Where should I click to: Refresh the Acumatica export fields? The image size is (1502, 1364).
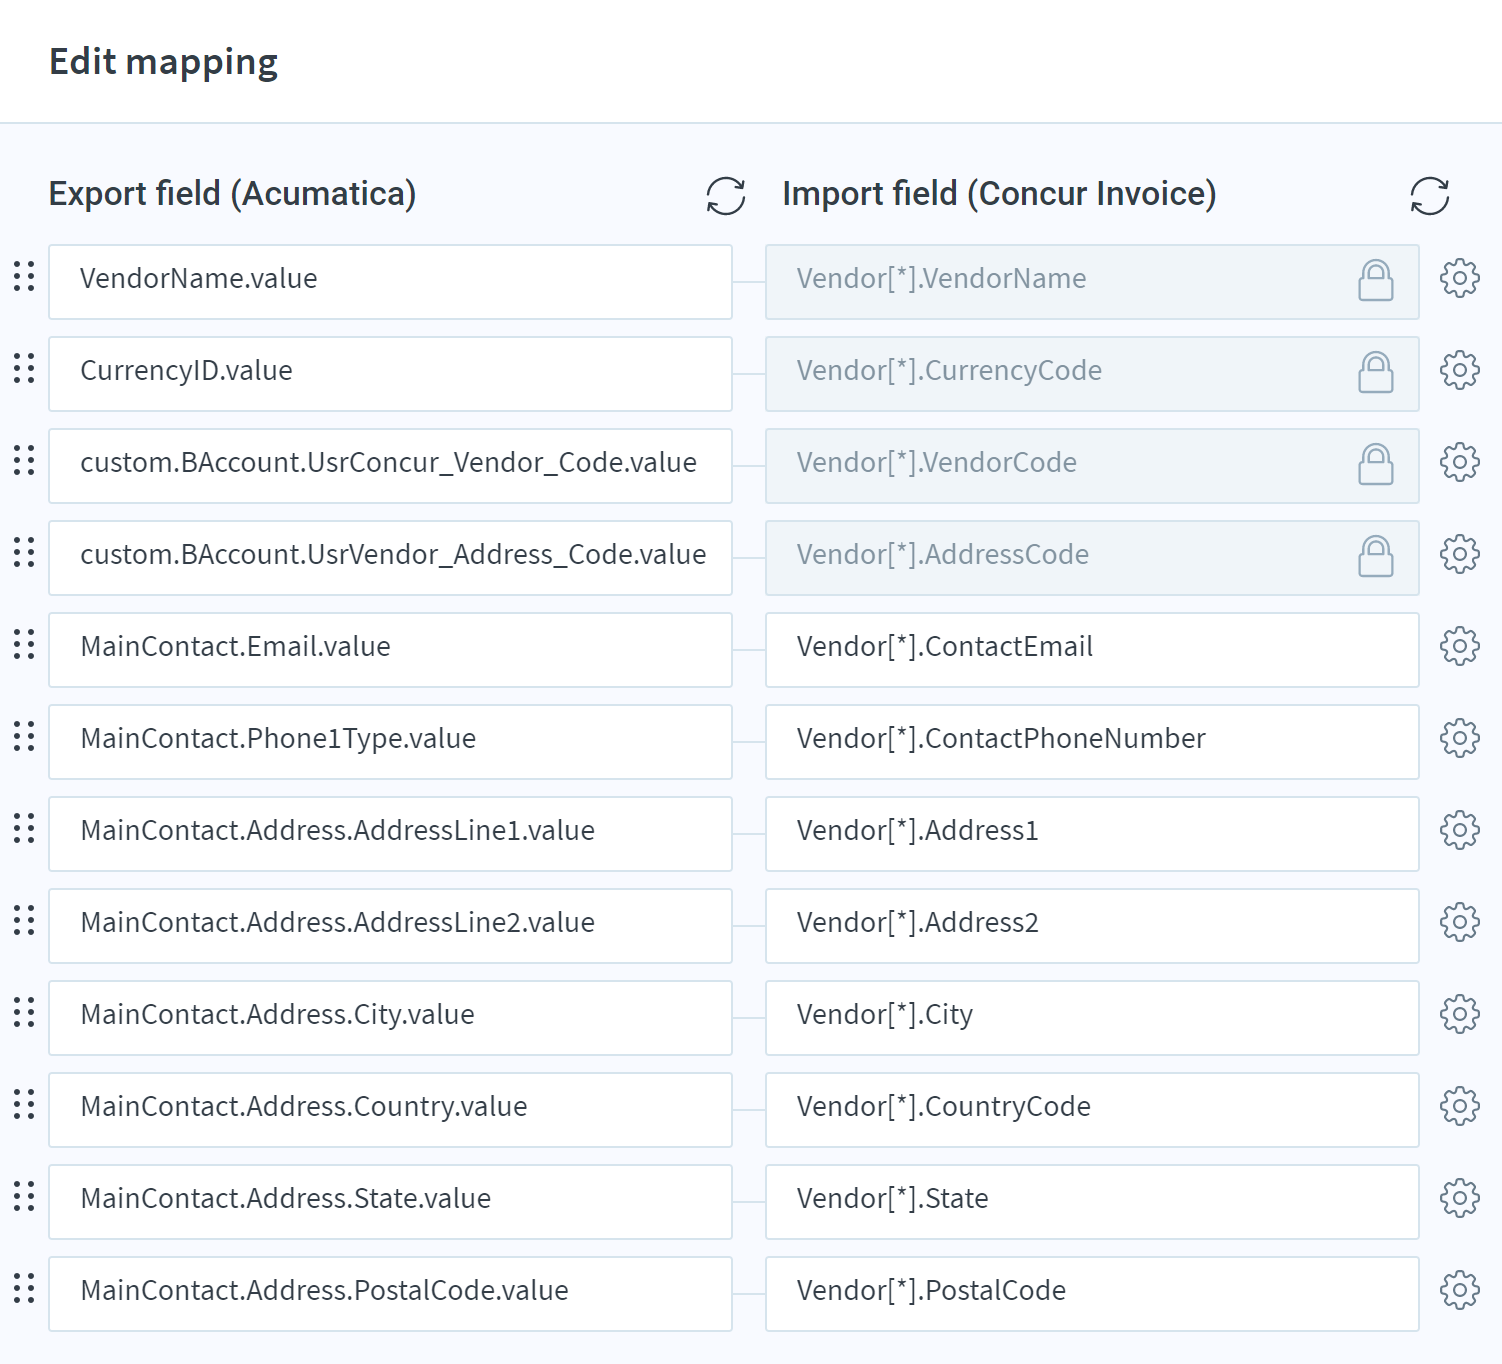coord(726,196)
